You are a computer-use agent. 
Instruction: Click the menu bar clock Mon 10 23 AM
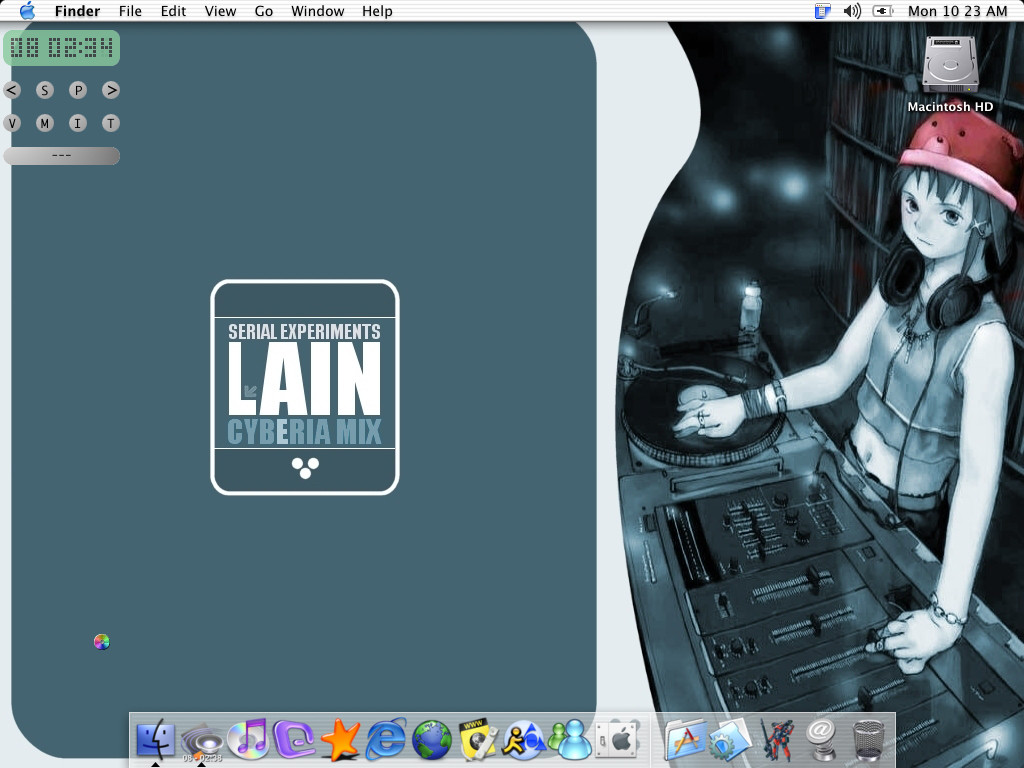957,11
